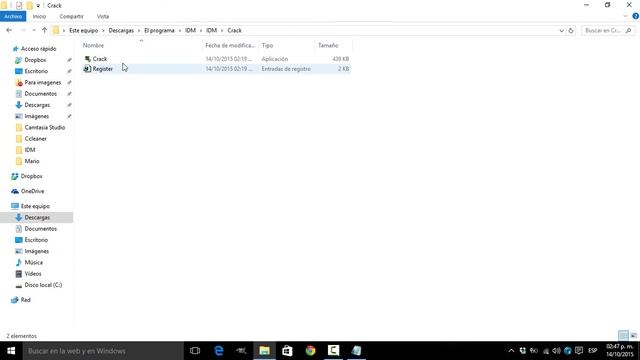Open pinned Documentos under Acceso rápido
640x360 pixels.
[40, 93]
